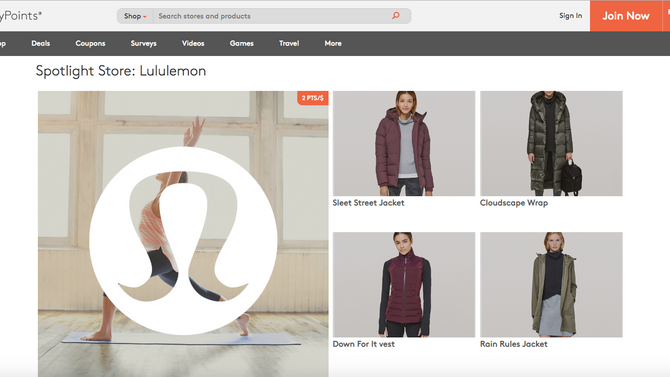Image resolution: width=670 pixels, height=377 pixels.
Task: Open the Surveys menu item
Action: (144, 43)
